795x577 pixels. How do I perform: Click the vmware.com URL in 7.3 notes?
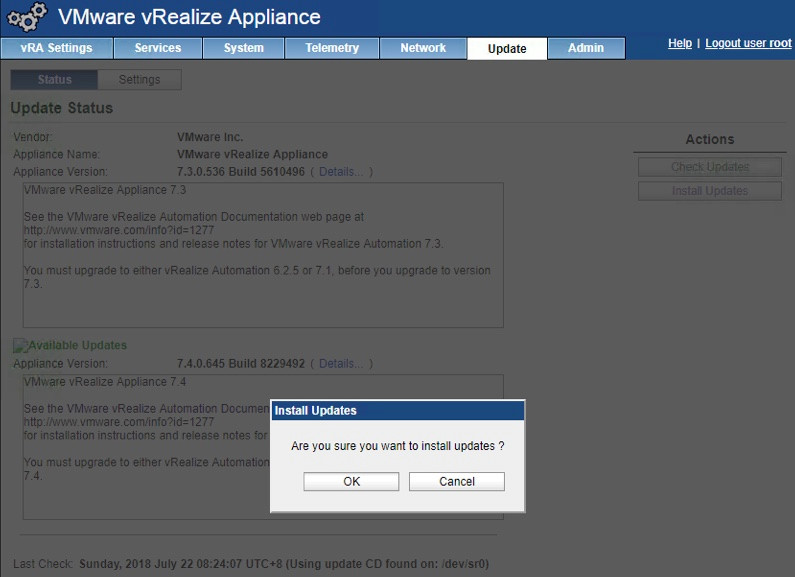point(119,230)
